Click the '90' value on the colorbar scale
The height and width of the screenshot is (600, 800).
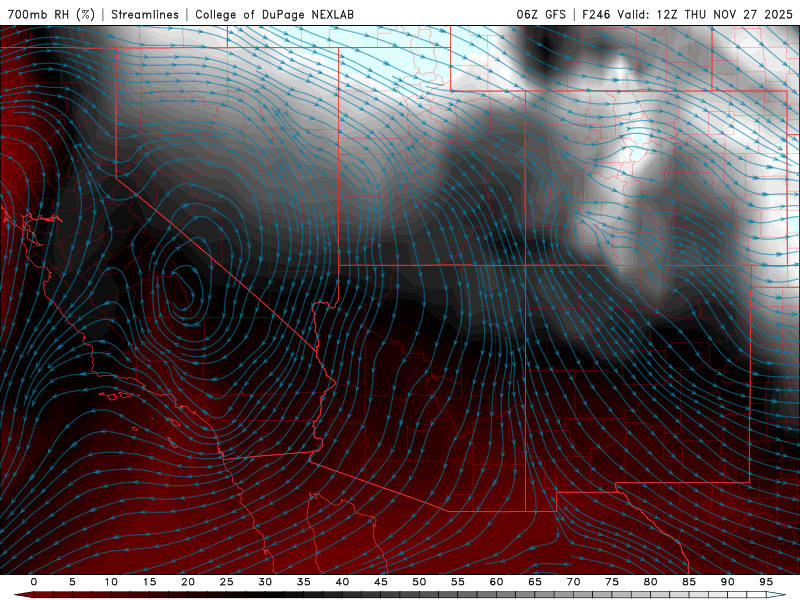(x=727, y=582)
